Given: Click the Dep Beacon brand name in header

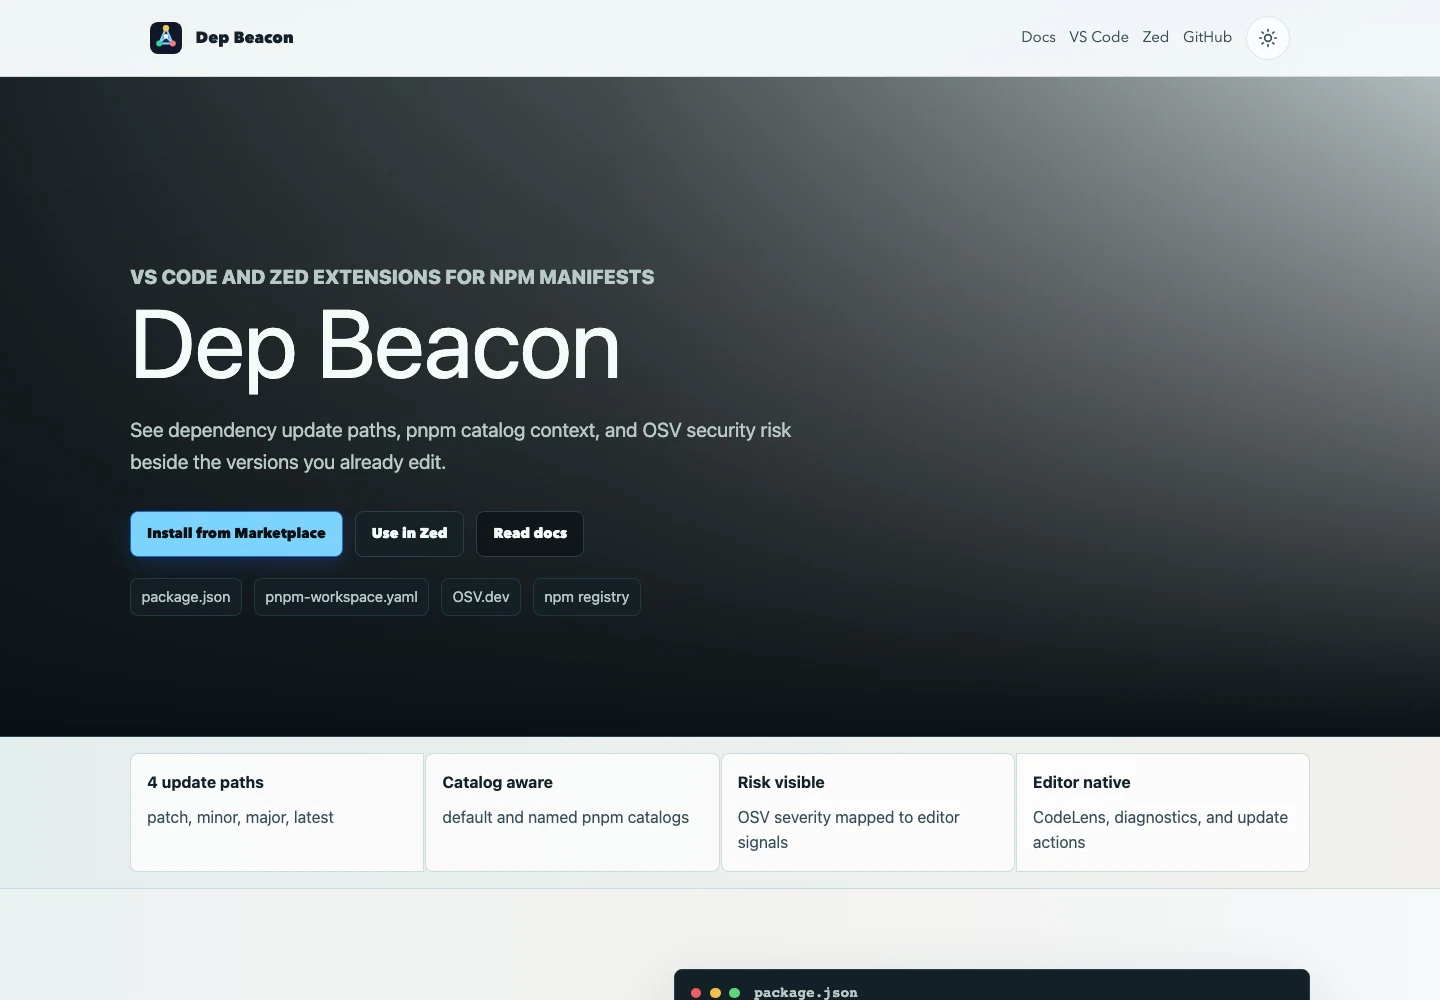Looking at the screenshot, I should (x=245, y=38).
